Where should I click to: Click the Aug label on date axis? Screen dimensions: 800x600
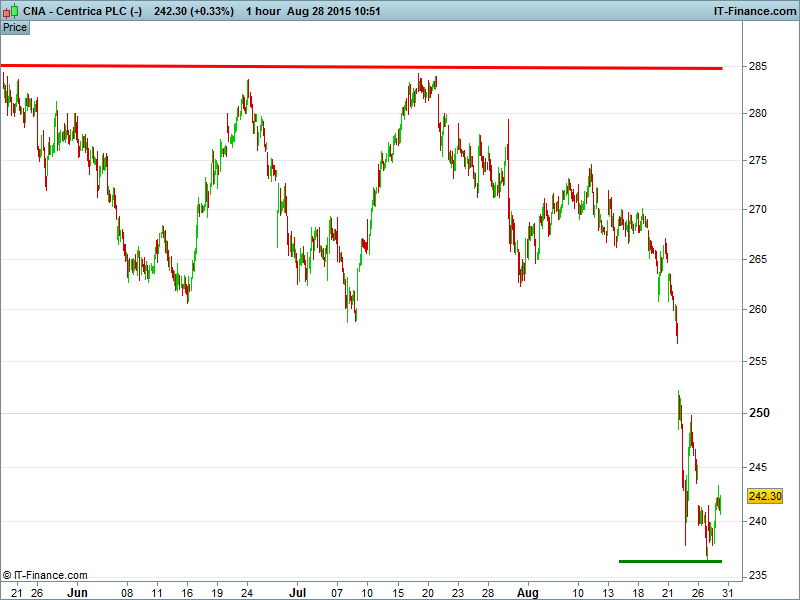pos(527,591)
